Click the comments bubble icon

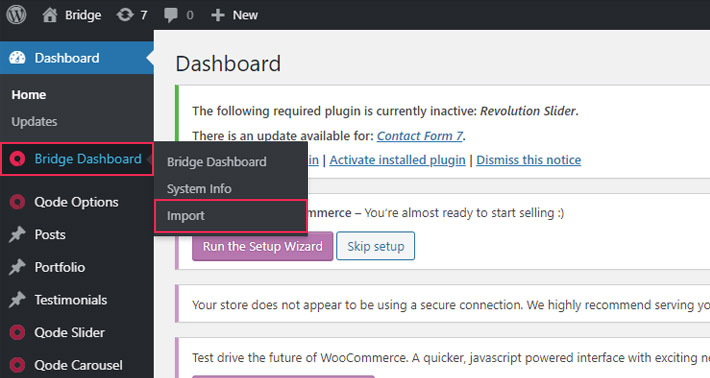pos(171,15)
